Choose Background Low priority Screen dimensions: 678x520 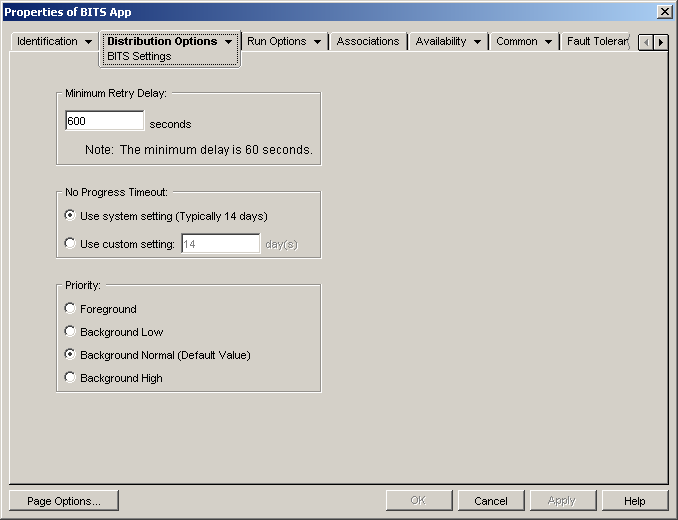pos(70,332)
